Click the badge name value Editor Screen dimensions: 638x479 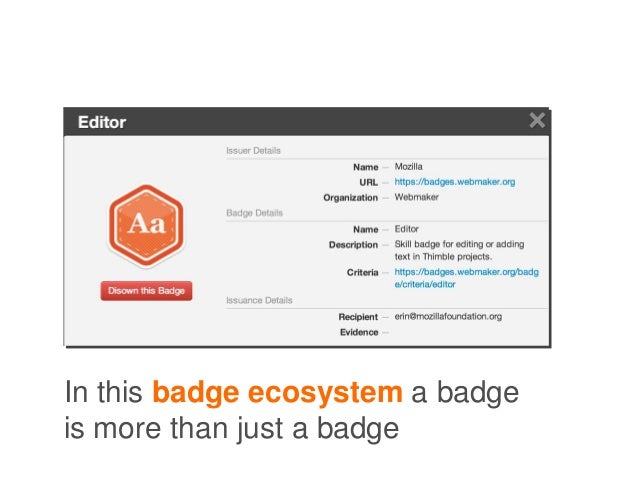[406, 229]
